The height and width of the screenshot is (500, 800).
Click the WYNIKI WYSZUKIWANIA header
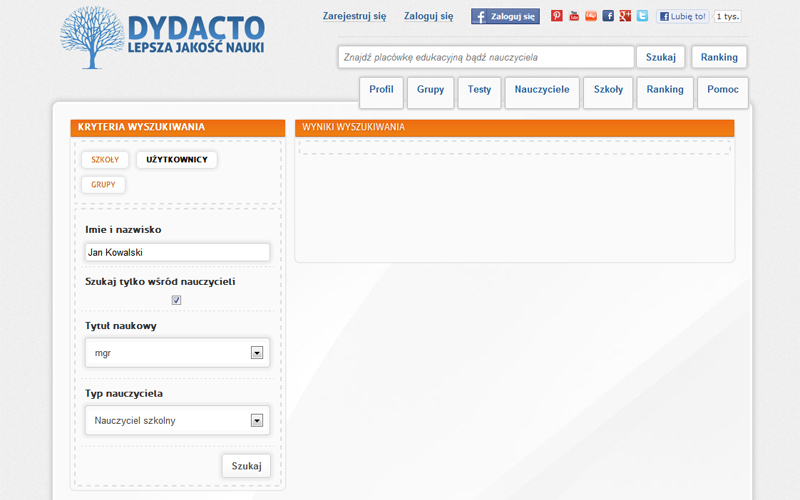pos(514,128)
